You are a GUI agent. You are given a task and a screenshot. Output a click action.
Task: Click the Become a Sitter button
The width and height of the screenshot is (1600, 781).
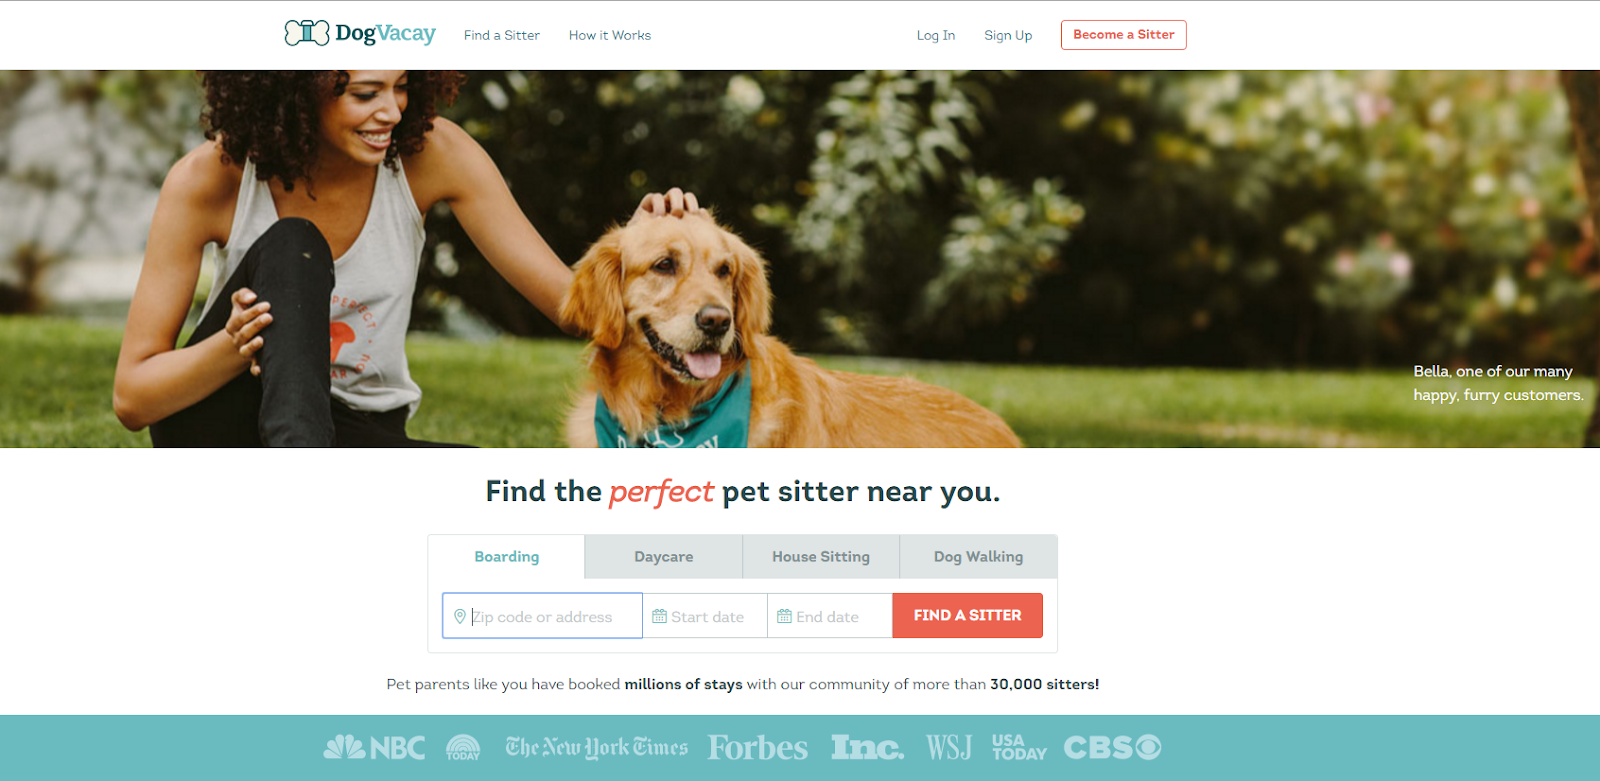[1124, 35]
